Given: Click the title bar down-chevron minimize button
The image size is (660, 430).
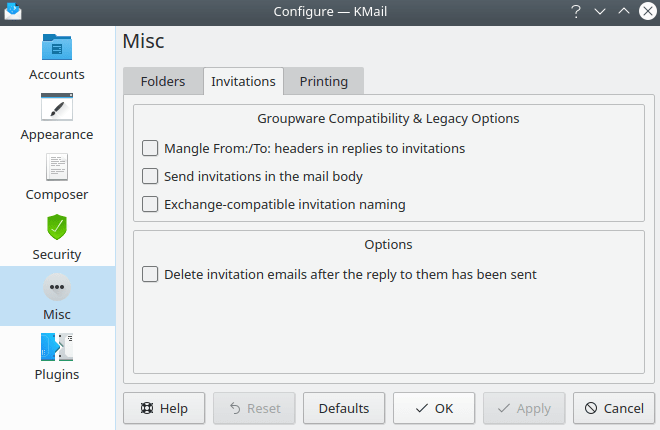Looking at the screenshot, I should coord(600,11).
